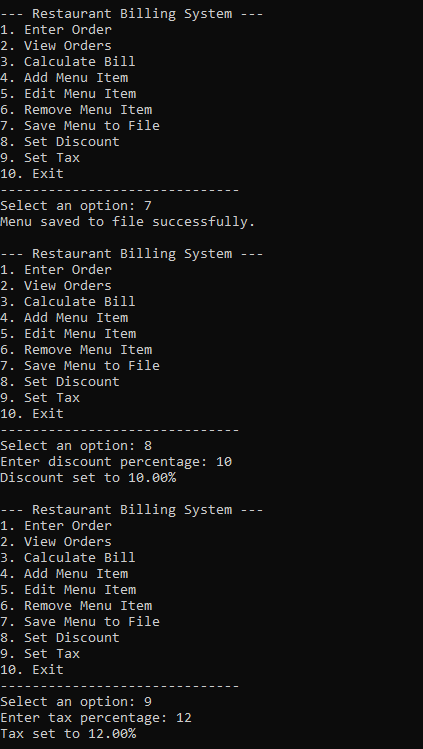Click "Discount set to 10.00%" output
423x749 pixels.
click(x=88, y=478)
